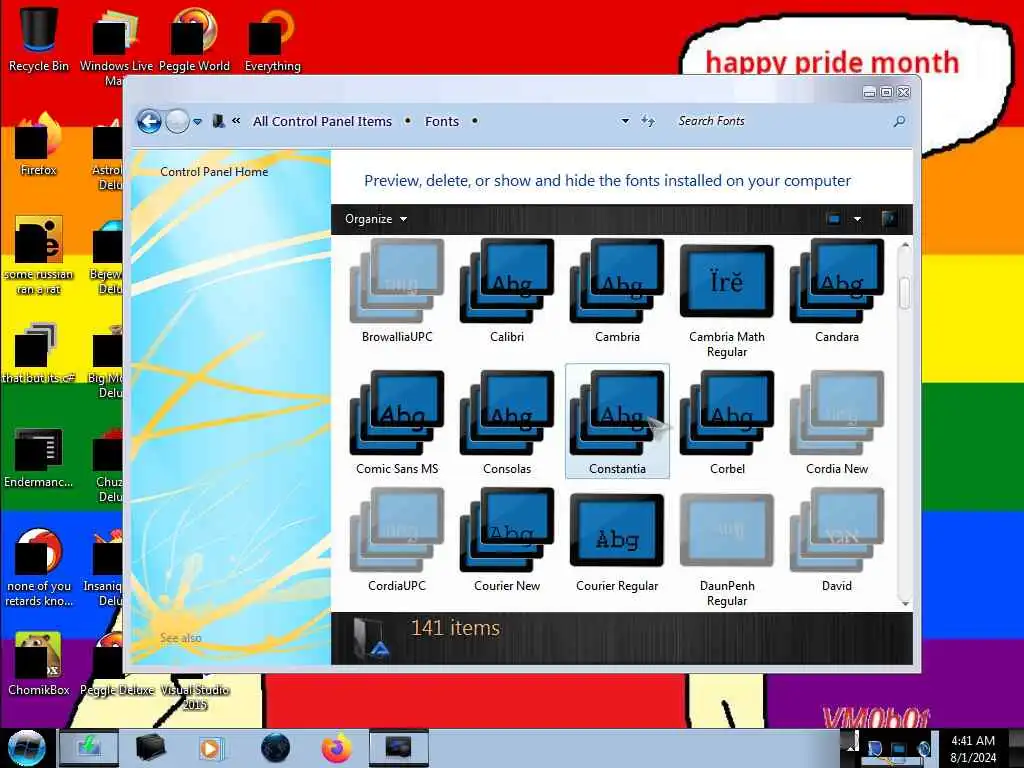Click the Forward navigation button
Screen dimensions: 1024x768
177,121
